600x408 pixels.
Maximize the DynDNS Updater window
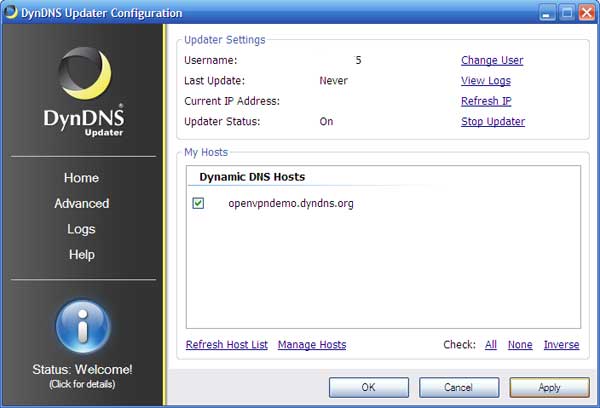(567, 13)
